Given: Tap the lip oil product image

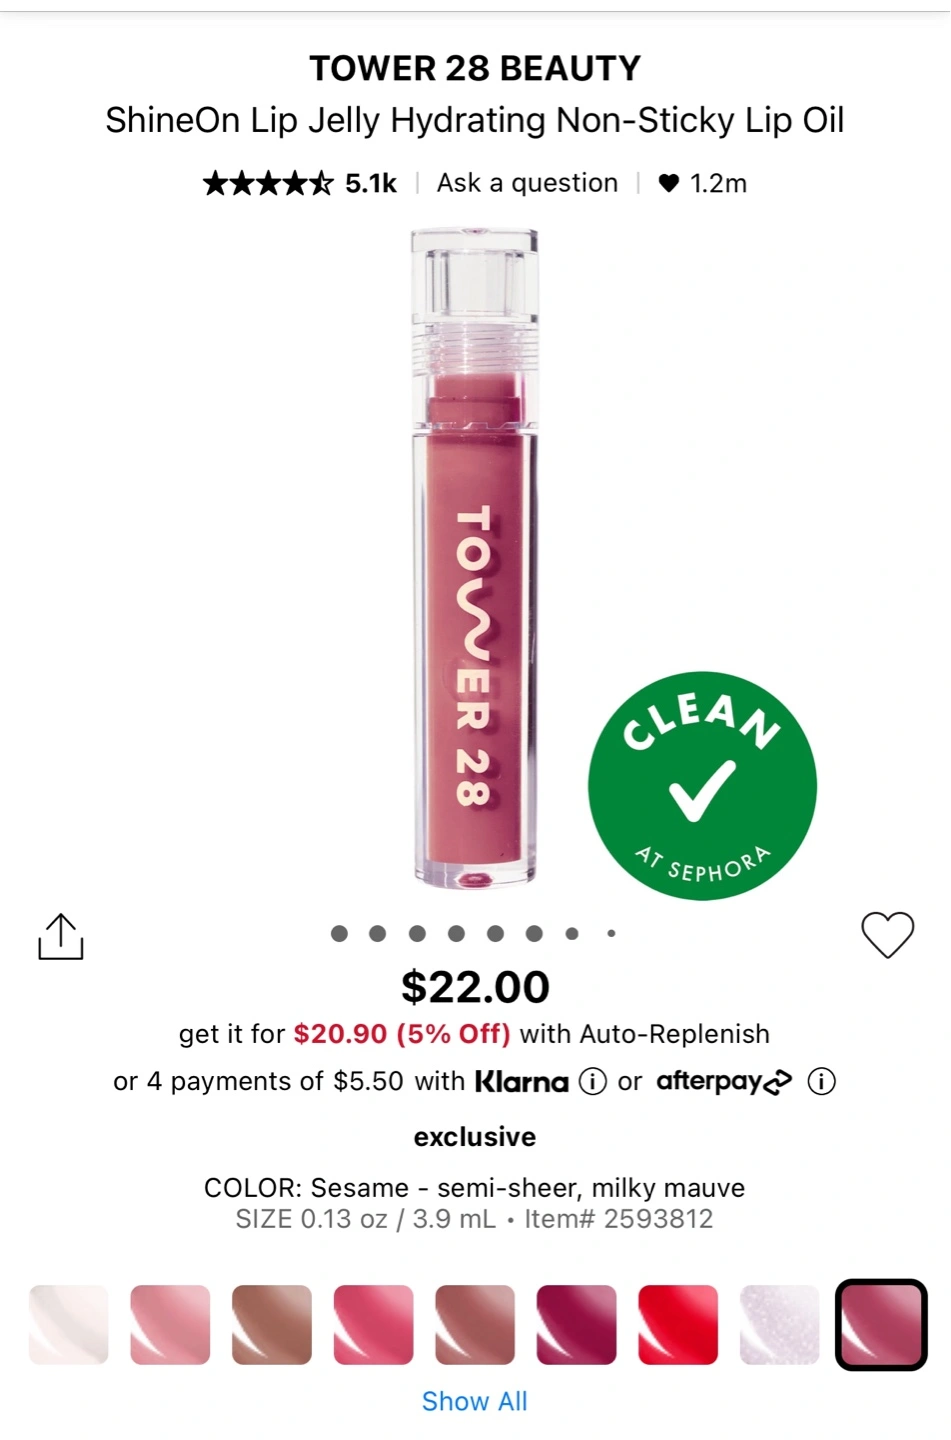Looking at the screenshot, I should (475, 560).
